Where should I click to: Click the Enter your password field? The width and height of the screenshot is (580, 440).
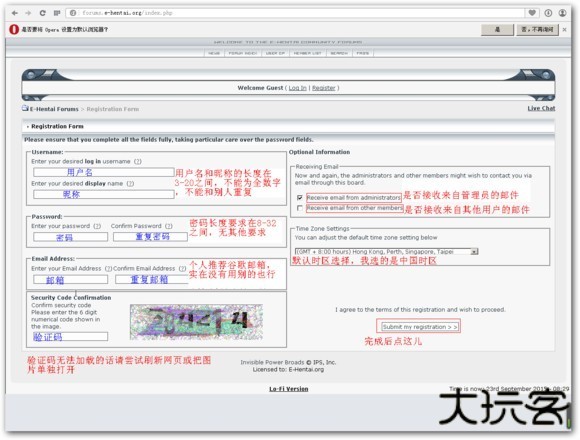click(x=70, y=237)
